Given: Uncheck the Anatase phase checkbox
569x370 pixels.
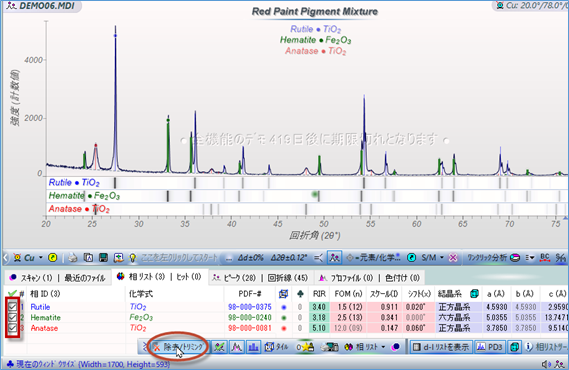Looking at the screenshot, I should pos(13,328).
